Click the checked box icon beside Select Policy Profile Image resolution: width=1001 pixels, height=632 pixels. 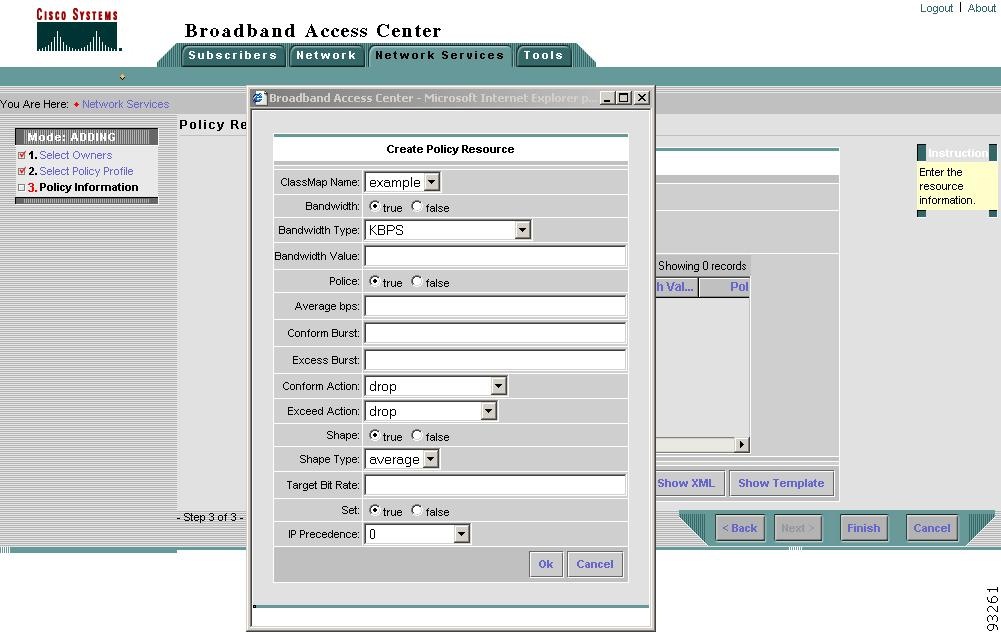click(22, 171)
